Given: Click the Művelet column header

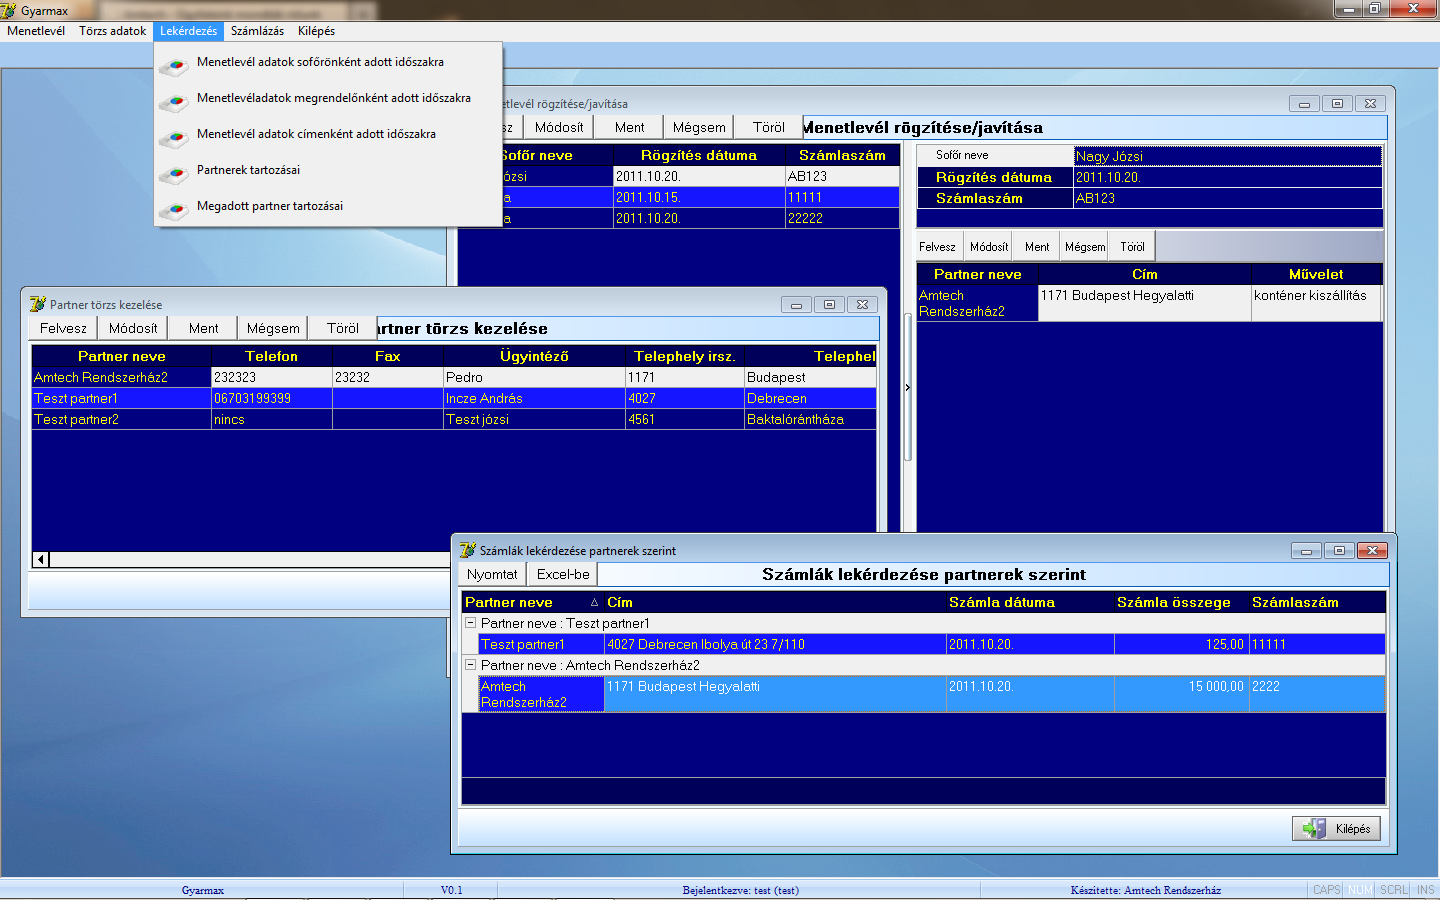Looking at the screenshot, I should (1316, 274).
